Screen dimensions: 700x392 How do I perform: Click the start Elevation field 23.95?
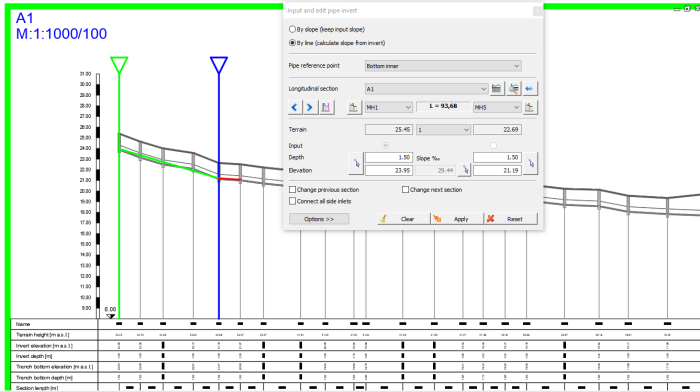pos(388,170)
